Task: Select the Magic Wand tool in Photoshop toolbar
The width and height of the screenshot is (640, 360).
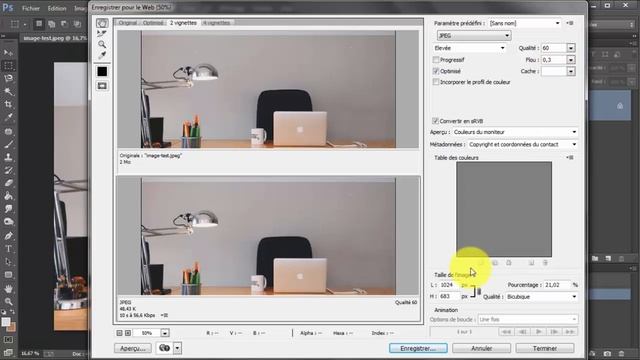Action: pos(9,91)
